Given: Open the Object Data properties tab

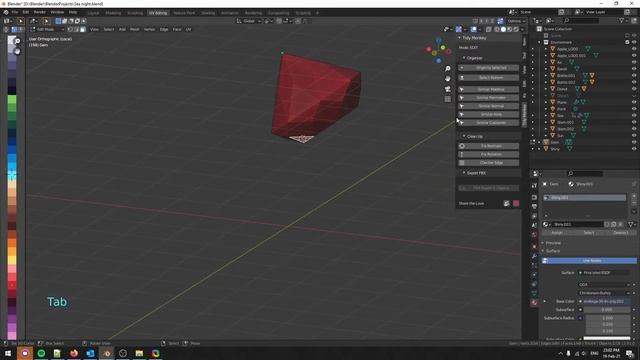Looking at the screenshot, I should click(534, 293).
